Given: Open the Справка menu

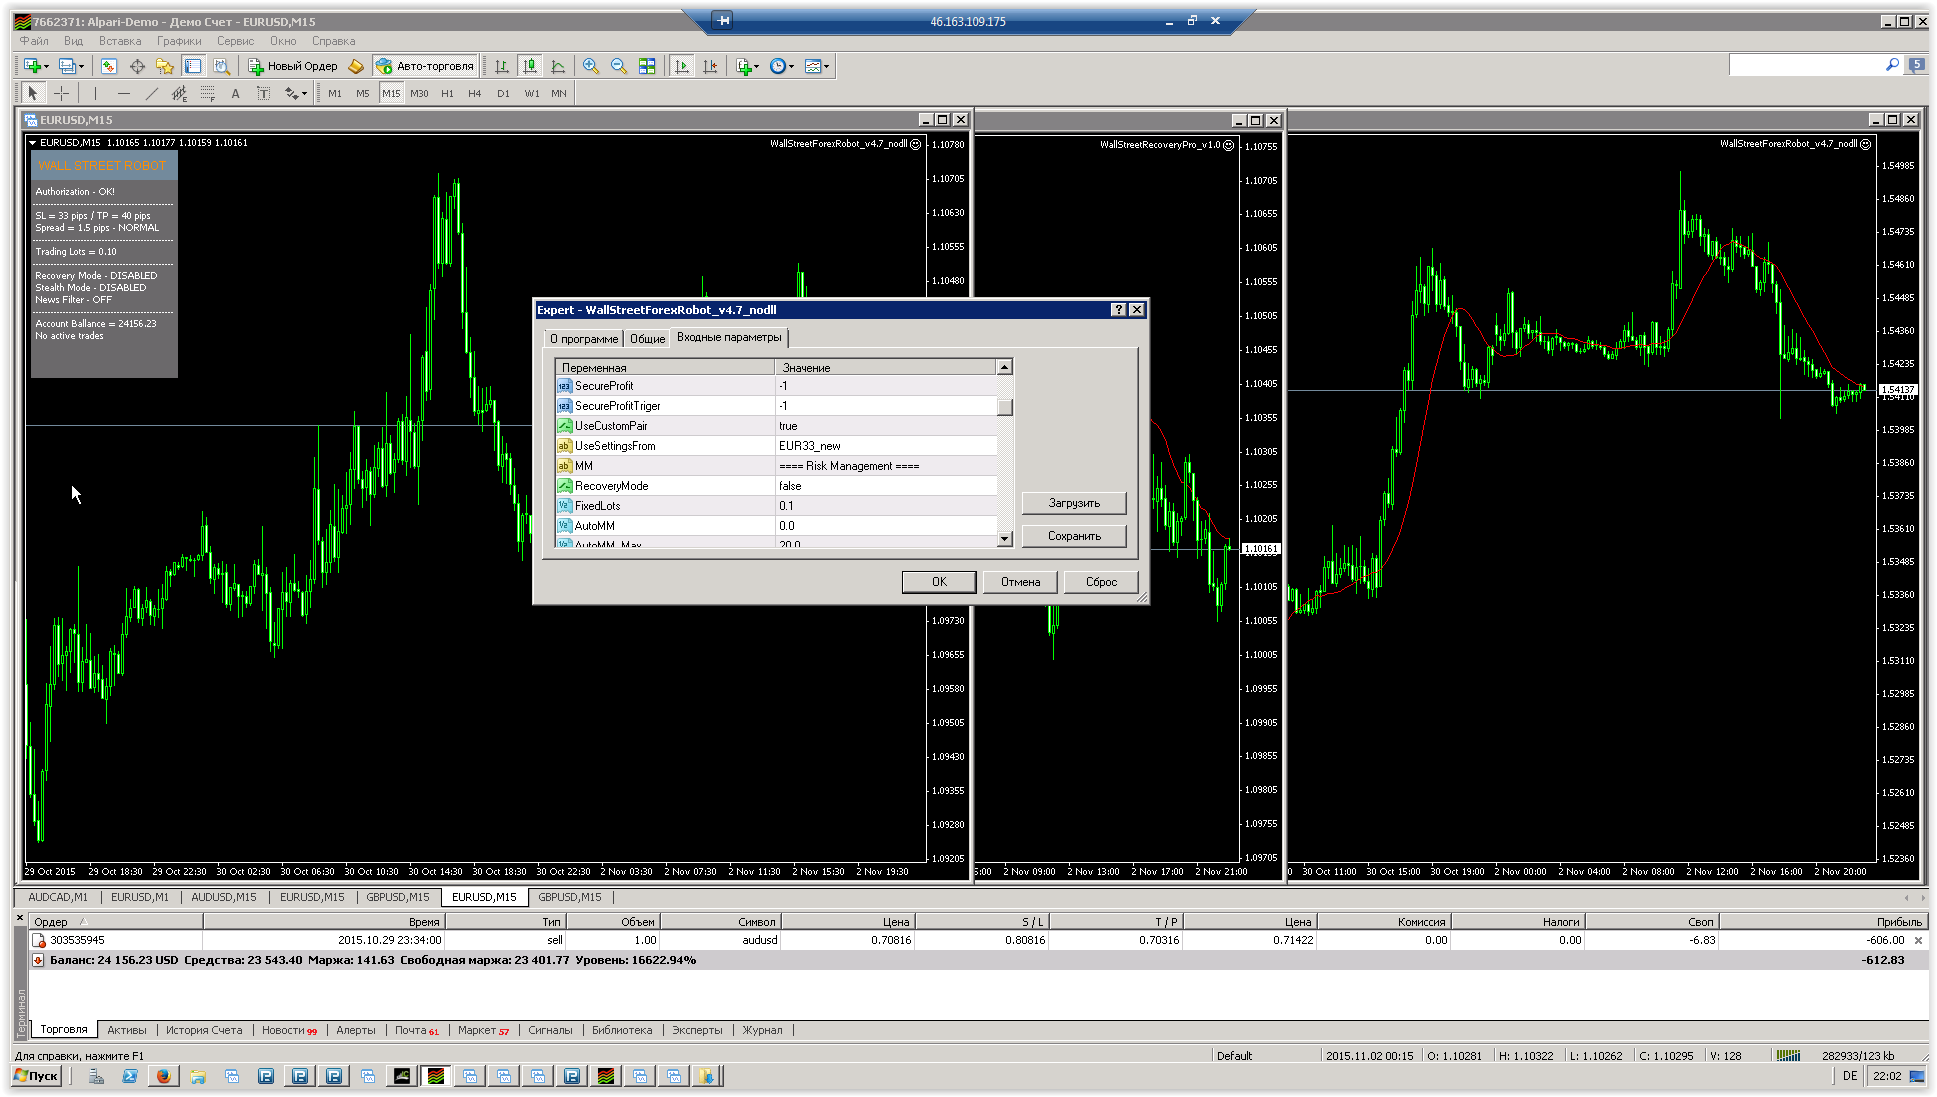Looking at the screenshot, I should pyautogui.click(x=333, y=41).
